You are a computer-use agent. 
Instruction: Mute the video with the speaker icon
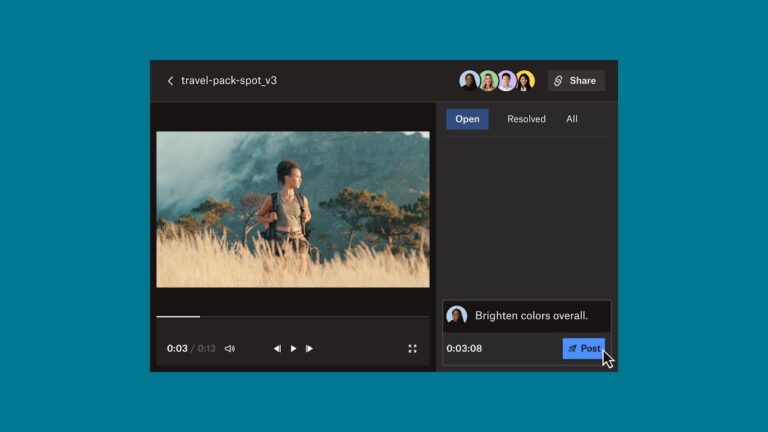230,349
